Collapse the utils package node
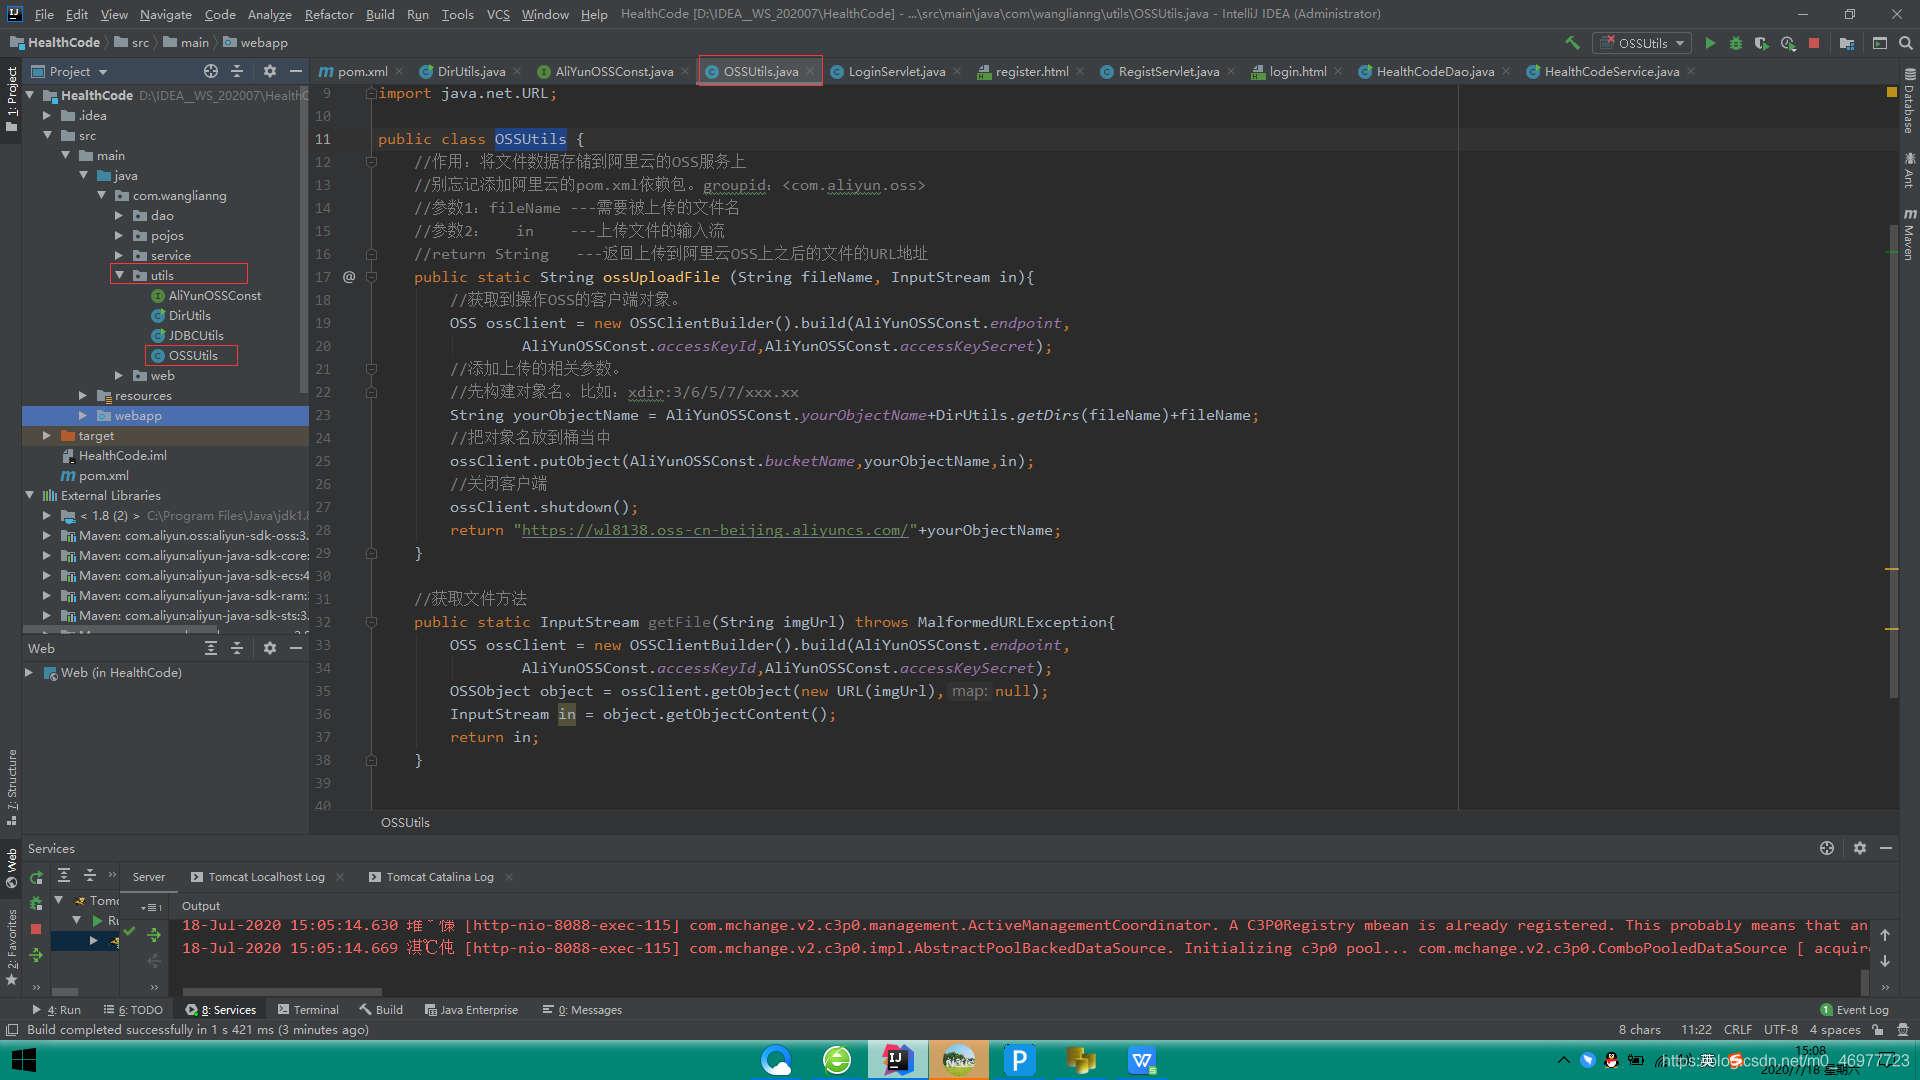1920x1080 pixels. (x=120, y=275)
